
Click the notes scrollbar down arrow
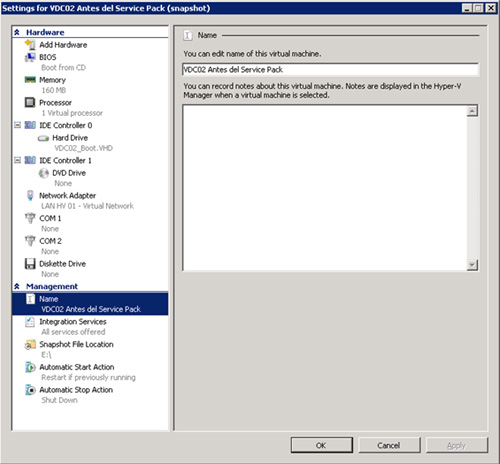tap(472, 265)
